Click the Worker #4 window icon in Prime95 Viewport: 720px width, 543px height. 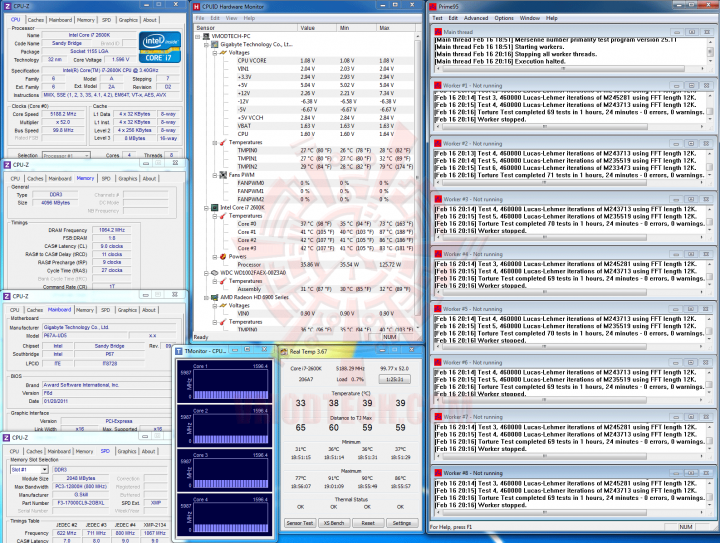pos(438,254)
